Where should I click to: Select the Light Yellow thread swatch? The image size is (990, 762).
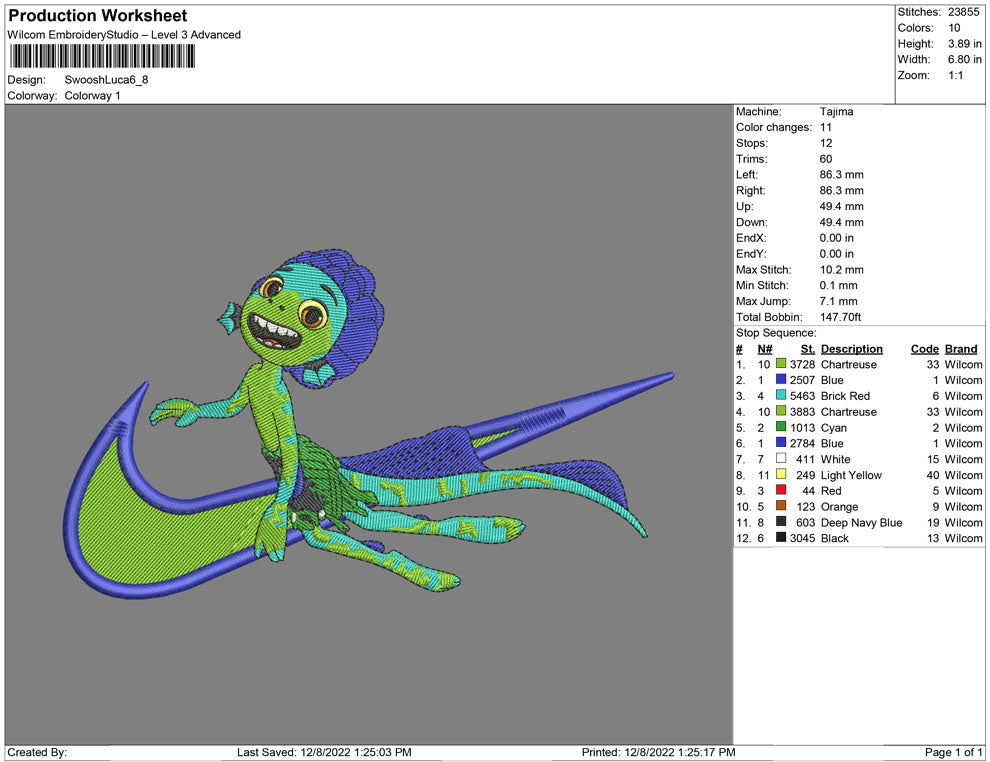[x=781, y=475]
